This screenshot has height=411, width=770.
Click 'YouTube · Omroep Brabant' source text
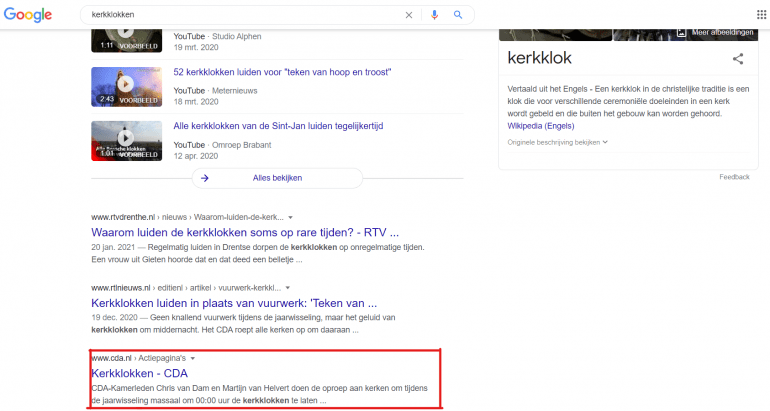click(222, 145)
